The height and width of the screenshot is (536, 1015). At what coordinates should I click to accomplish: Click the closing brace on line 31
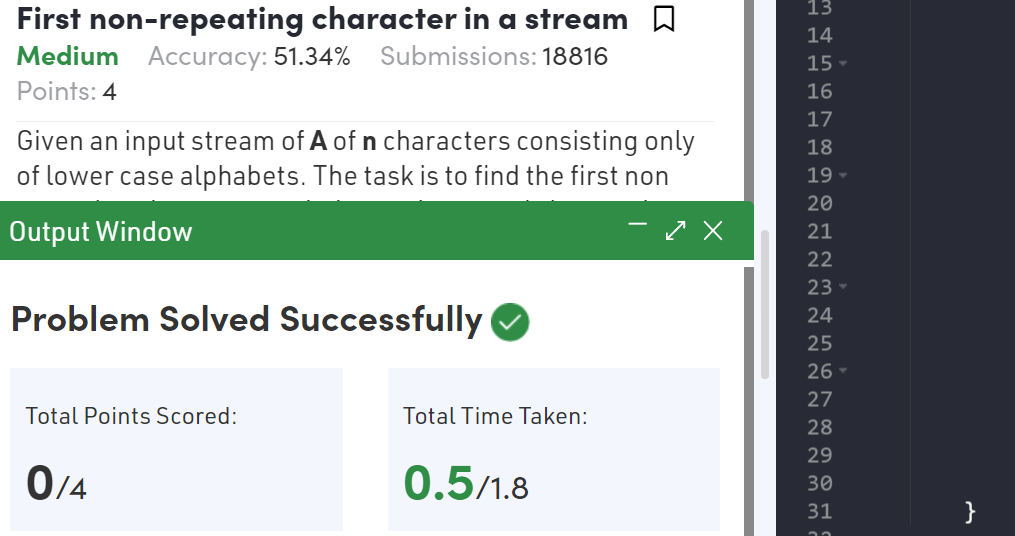click(969, 511)
